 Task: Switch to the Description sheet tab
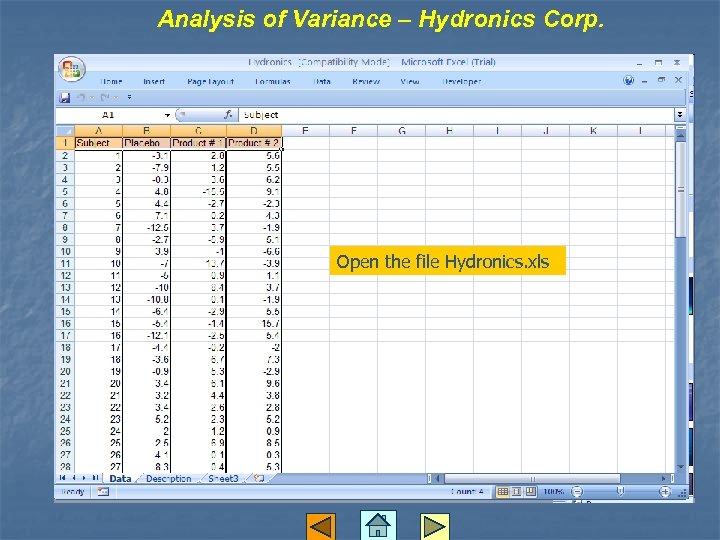[x=168, y=478]
